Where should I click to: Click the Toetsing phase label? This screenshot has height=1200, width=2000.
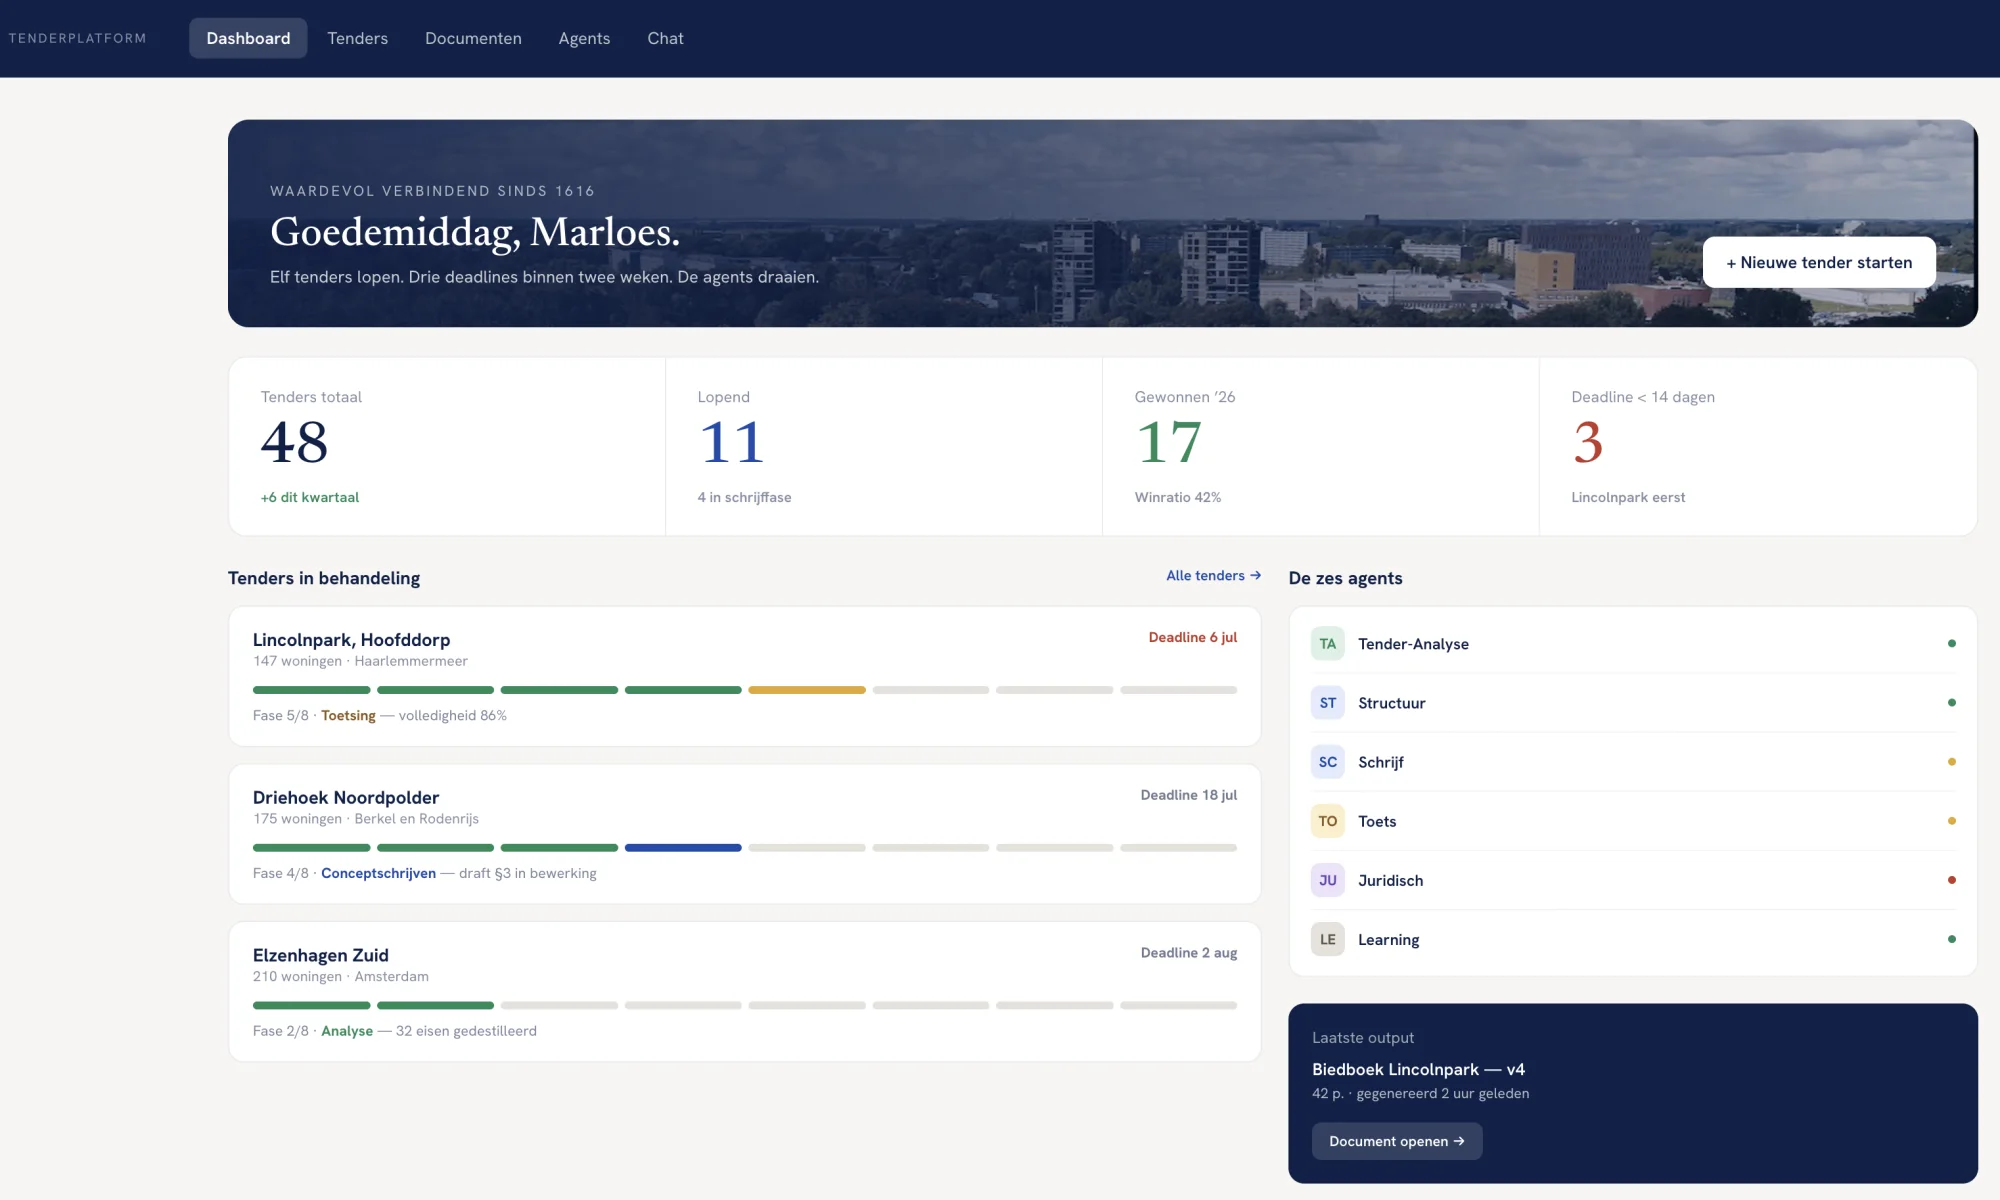tap(348, 715)
